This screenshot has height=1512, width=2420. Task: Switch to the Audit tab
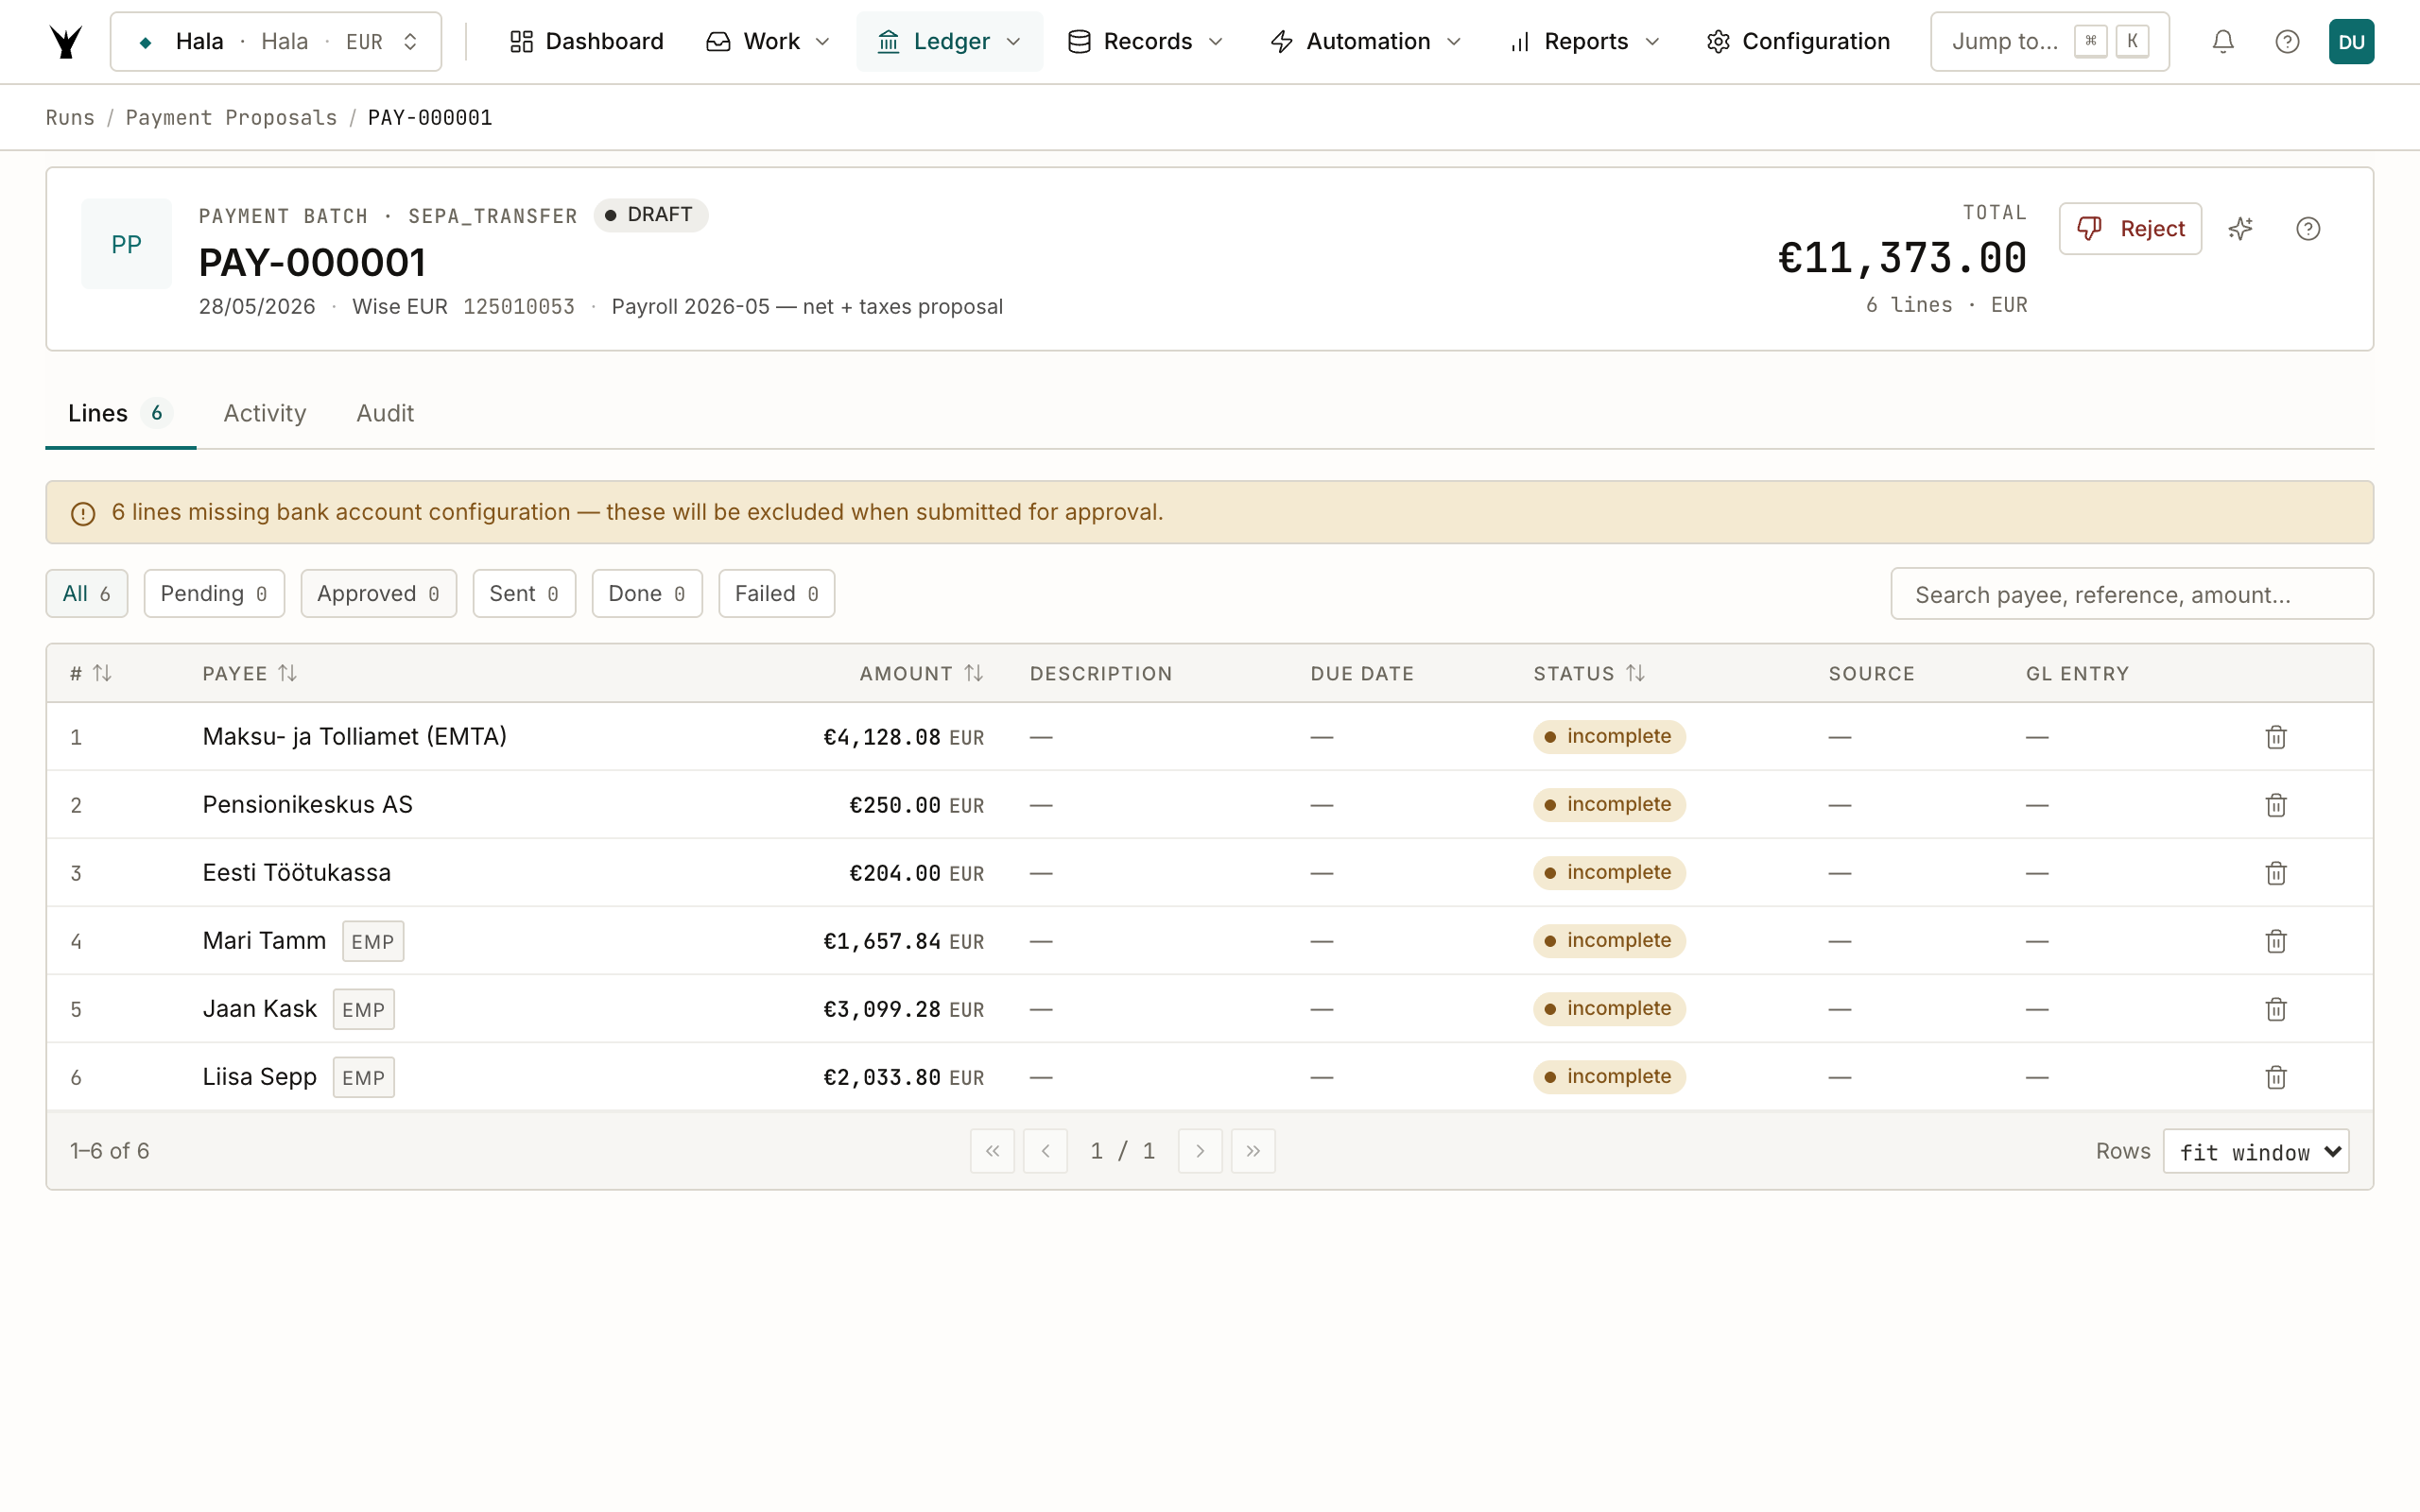click(x=385, y=413)
